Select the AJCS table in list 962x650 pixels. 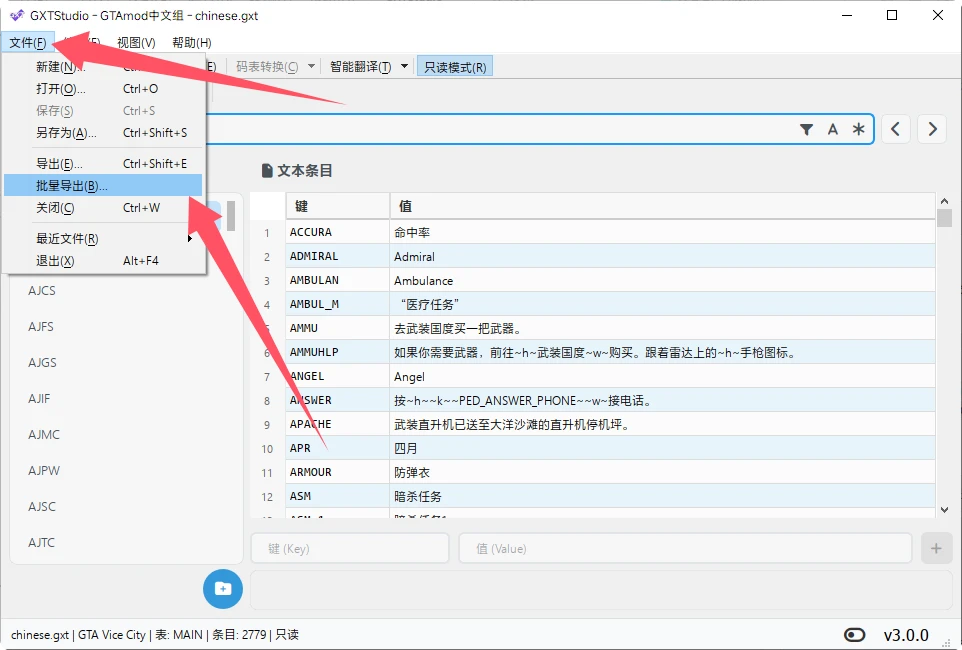(42, 290)
